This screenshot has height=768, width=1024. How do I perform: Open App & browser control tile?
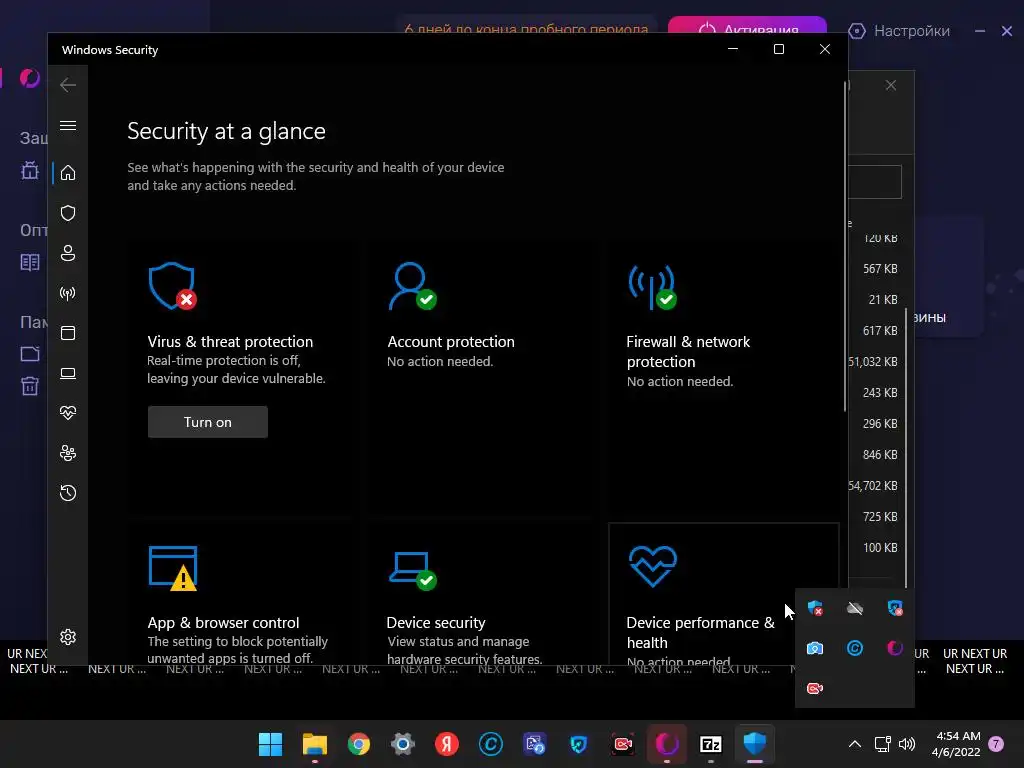point(240,593)
